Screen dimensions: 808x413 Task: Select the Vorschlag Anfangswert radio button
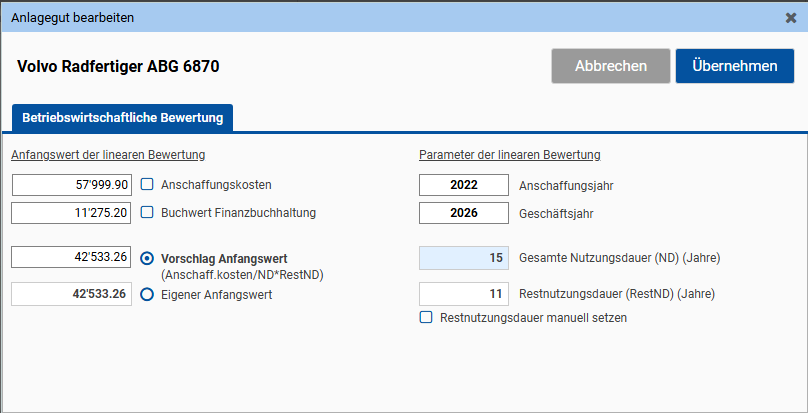(147, 258)
